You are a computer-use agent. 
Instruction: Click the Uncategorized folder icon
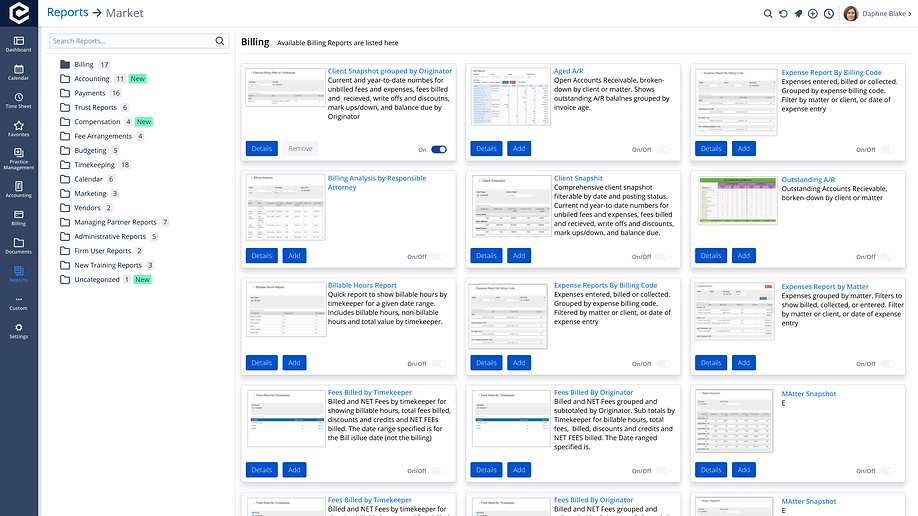65,279
